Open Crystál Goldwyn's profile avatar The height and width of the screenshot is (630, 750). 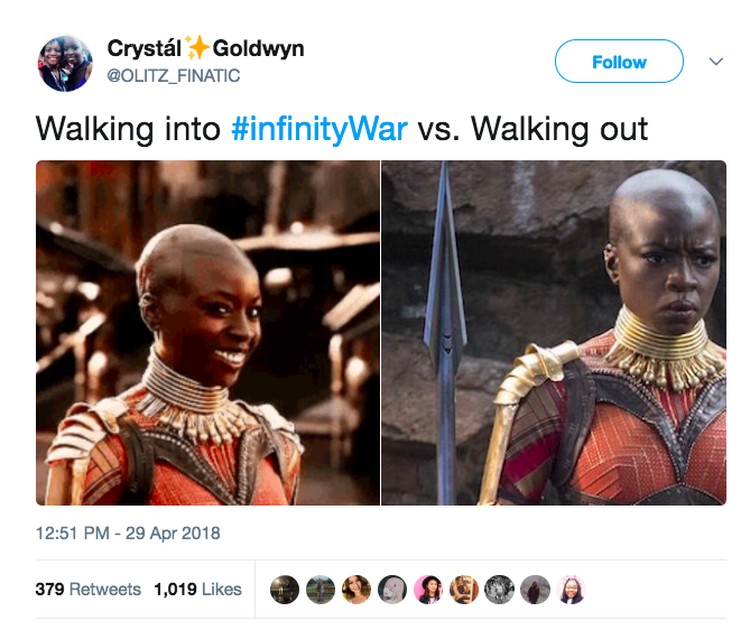[x=65, y=63]
